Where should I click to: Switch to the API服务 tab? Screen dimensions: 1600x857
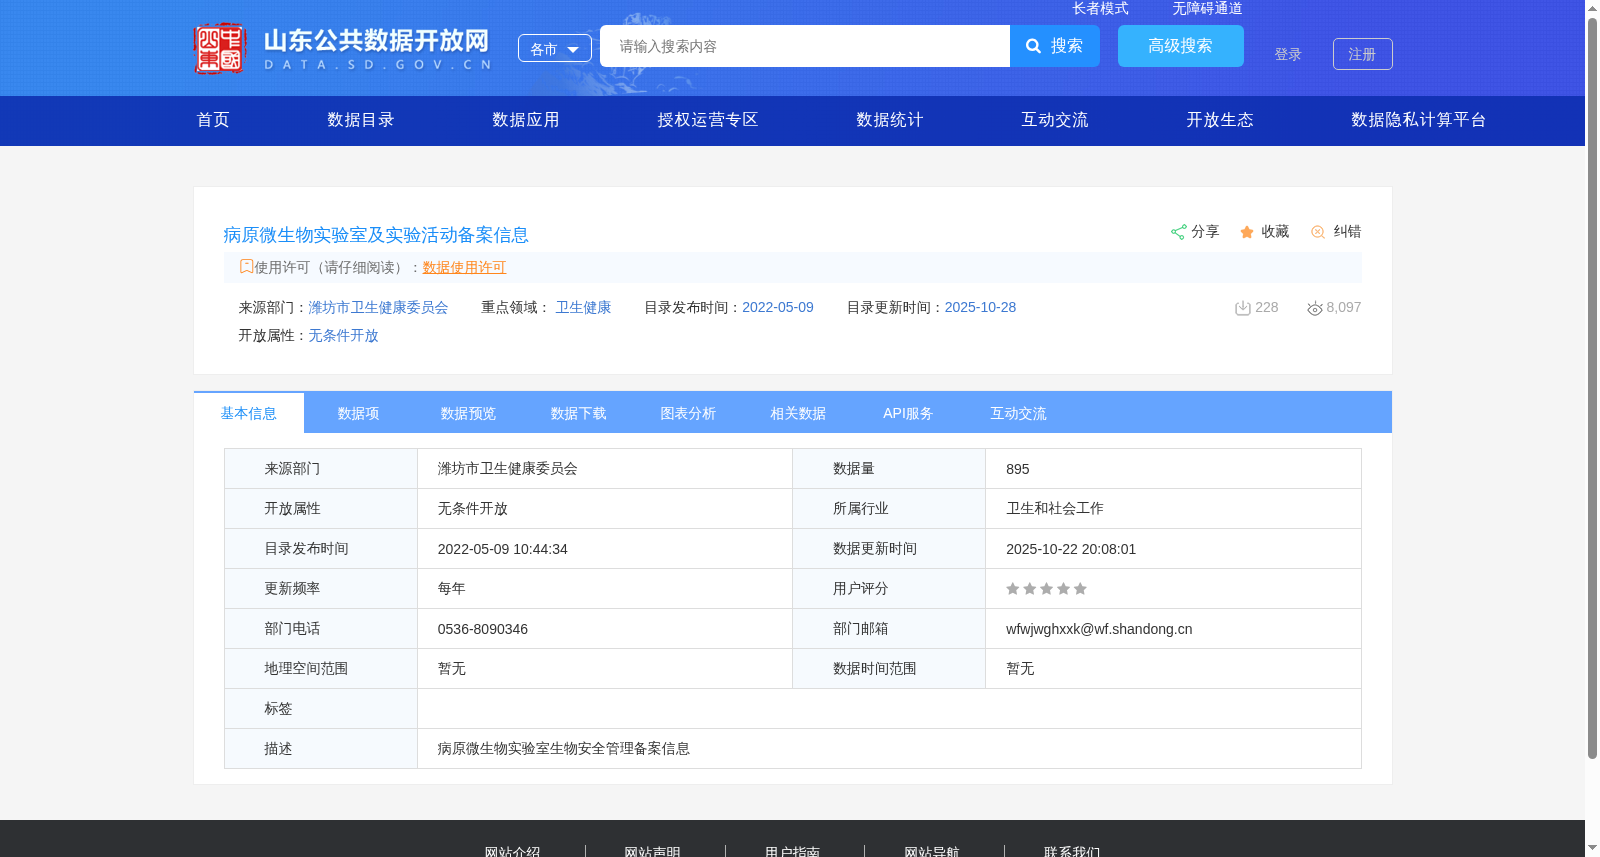pos(909,413)
